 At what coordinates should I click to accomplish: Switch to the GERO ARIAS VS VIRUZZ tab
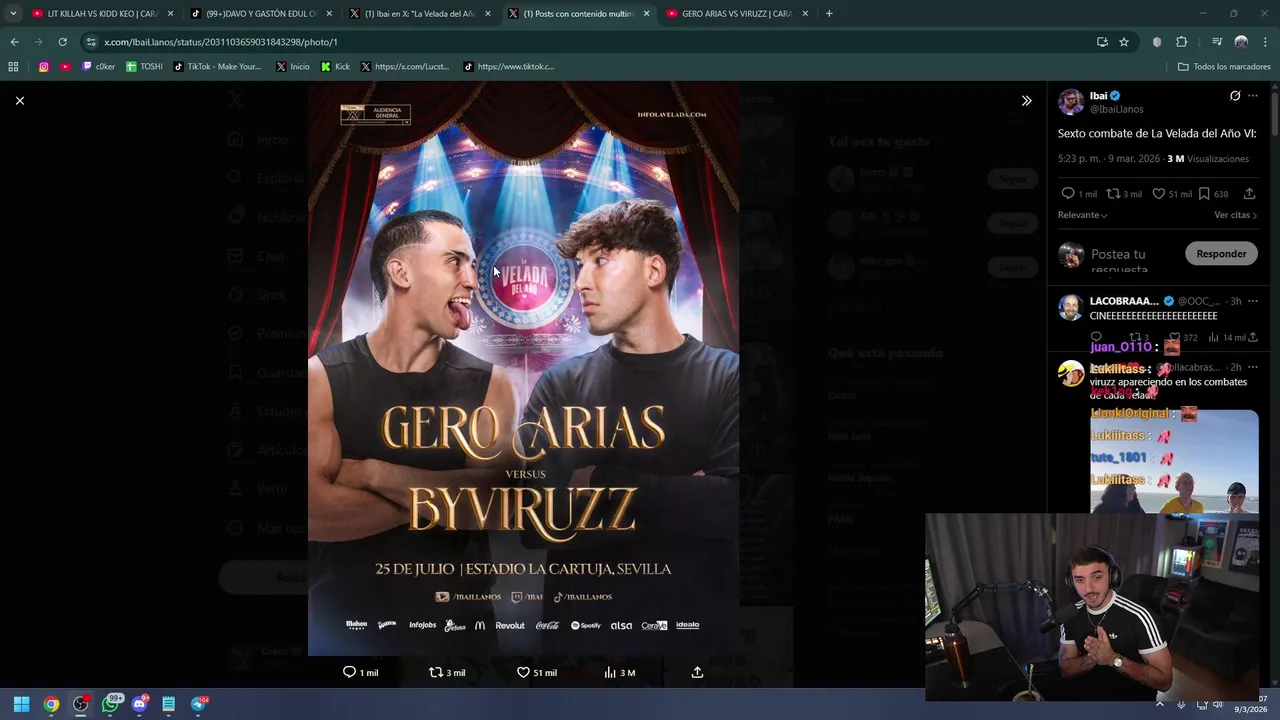pos(736,14)
